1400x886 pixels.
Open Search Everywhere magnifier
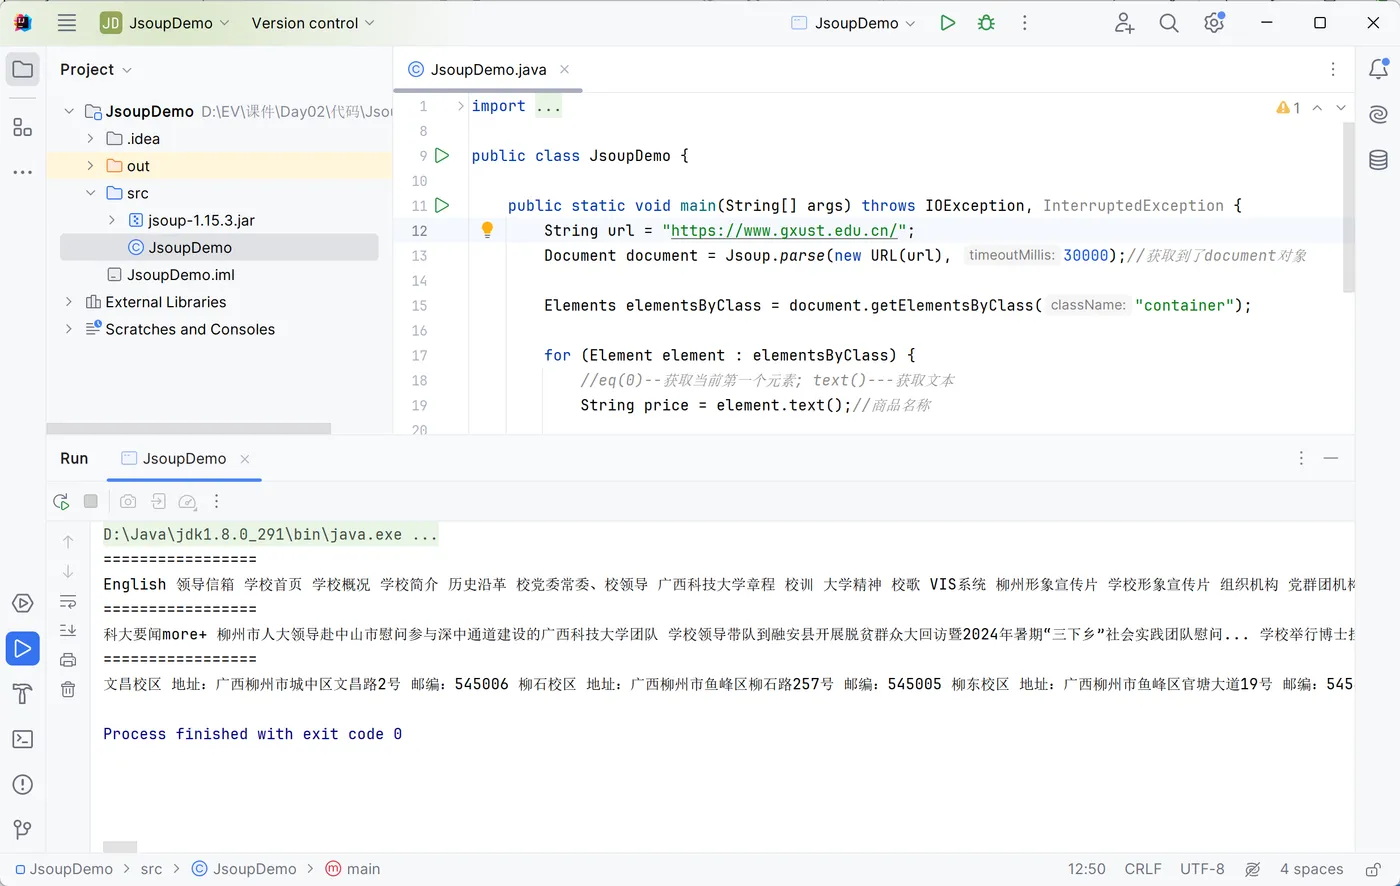1169,23
